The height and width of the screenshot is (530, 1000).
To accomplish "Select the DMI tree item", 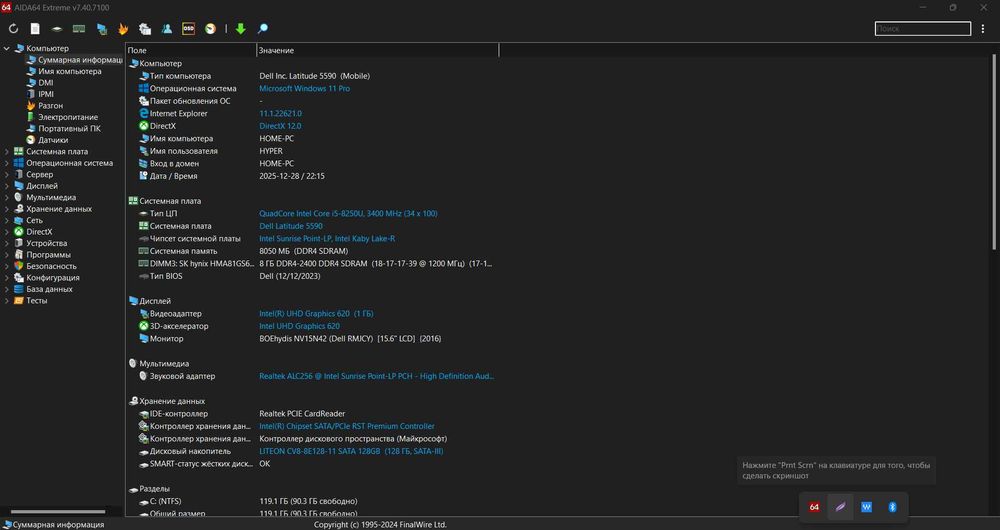I will tap(45, 83).
